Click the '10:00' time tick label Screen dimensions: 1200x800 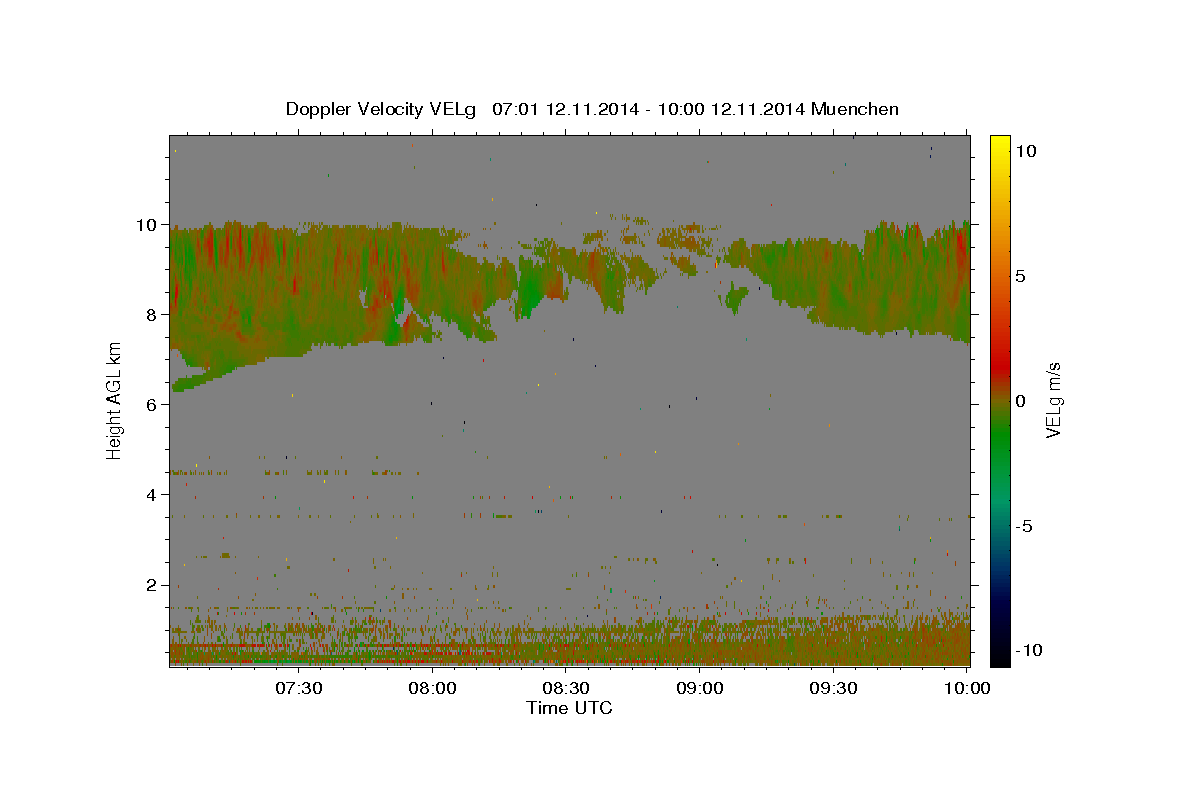pyautogui.click(x=966, y=689)
